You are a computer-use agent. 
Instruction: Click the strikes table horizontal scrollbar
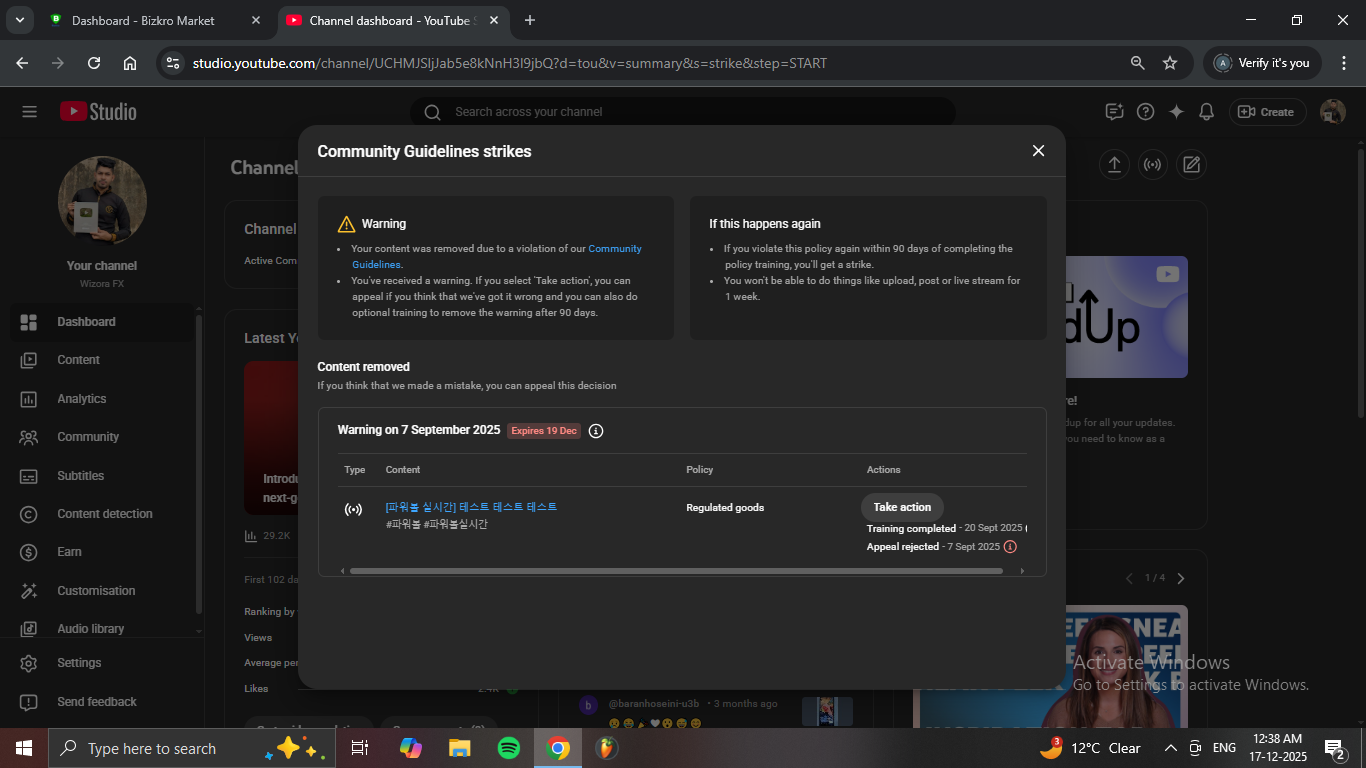675,571
